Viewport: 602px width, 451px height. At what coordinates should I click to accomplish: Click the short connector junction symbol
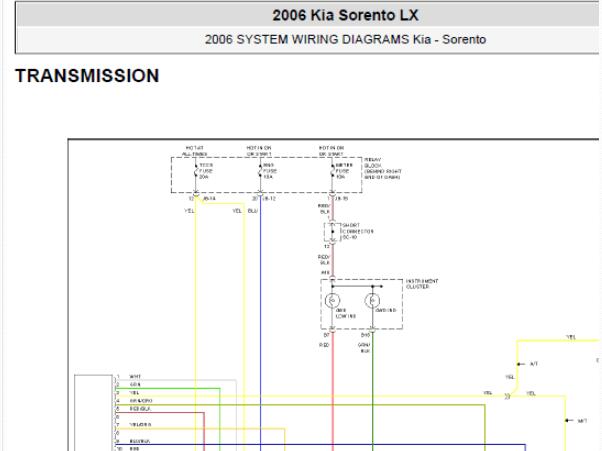point(332,232)
